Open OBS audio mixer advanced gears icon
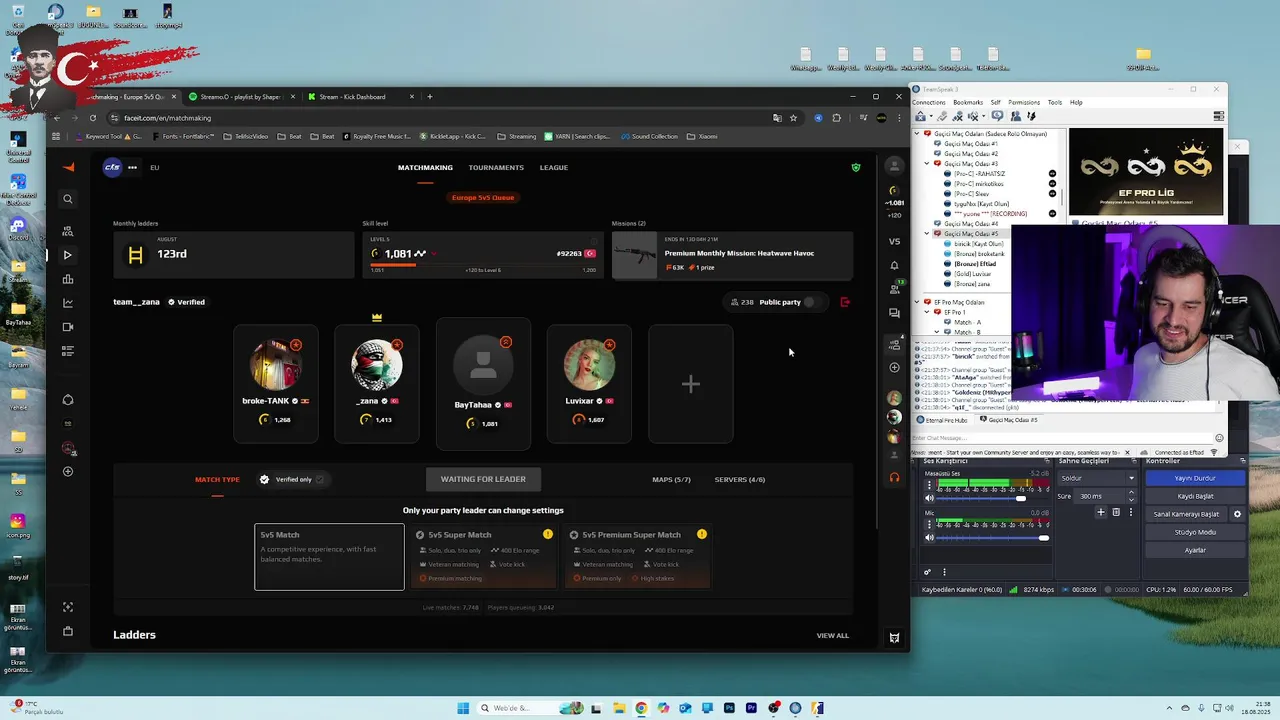Viewport: 1280px width, 720px height. point(927,572)
